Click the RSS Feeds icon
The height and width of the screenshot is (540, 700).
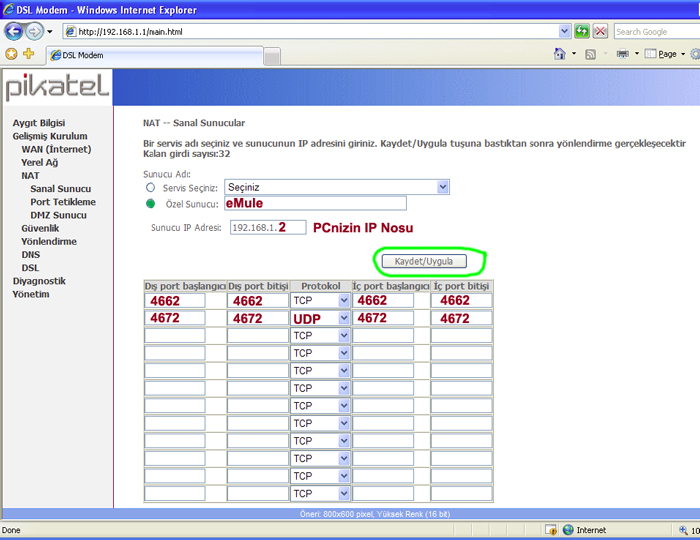click(590, 54)
